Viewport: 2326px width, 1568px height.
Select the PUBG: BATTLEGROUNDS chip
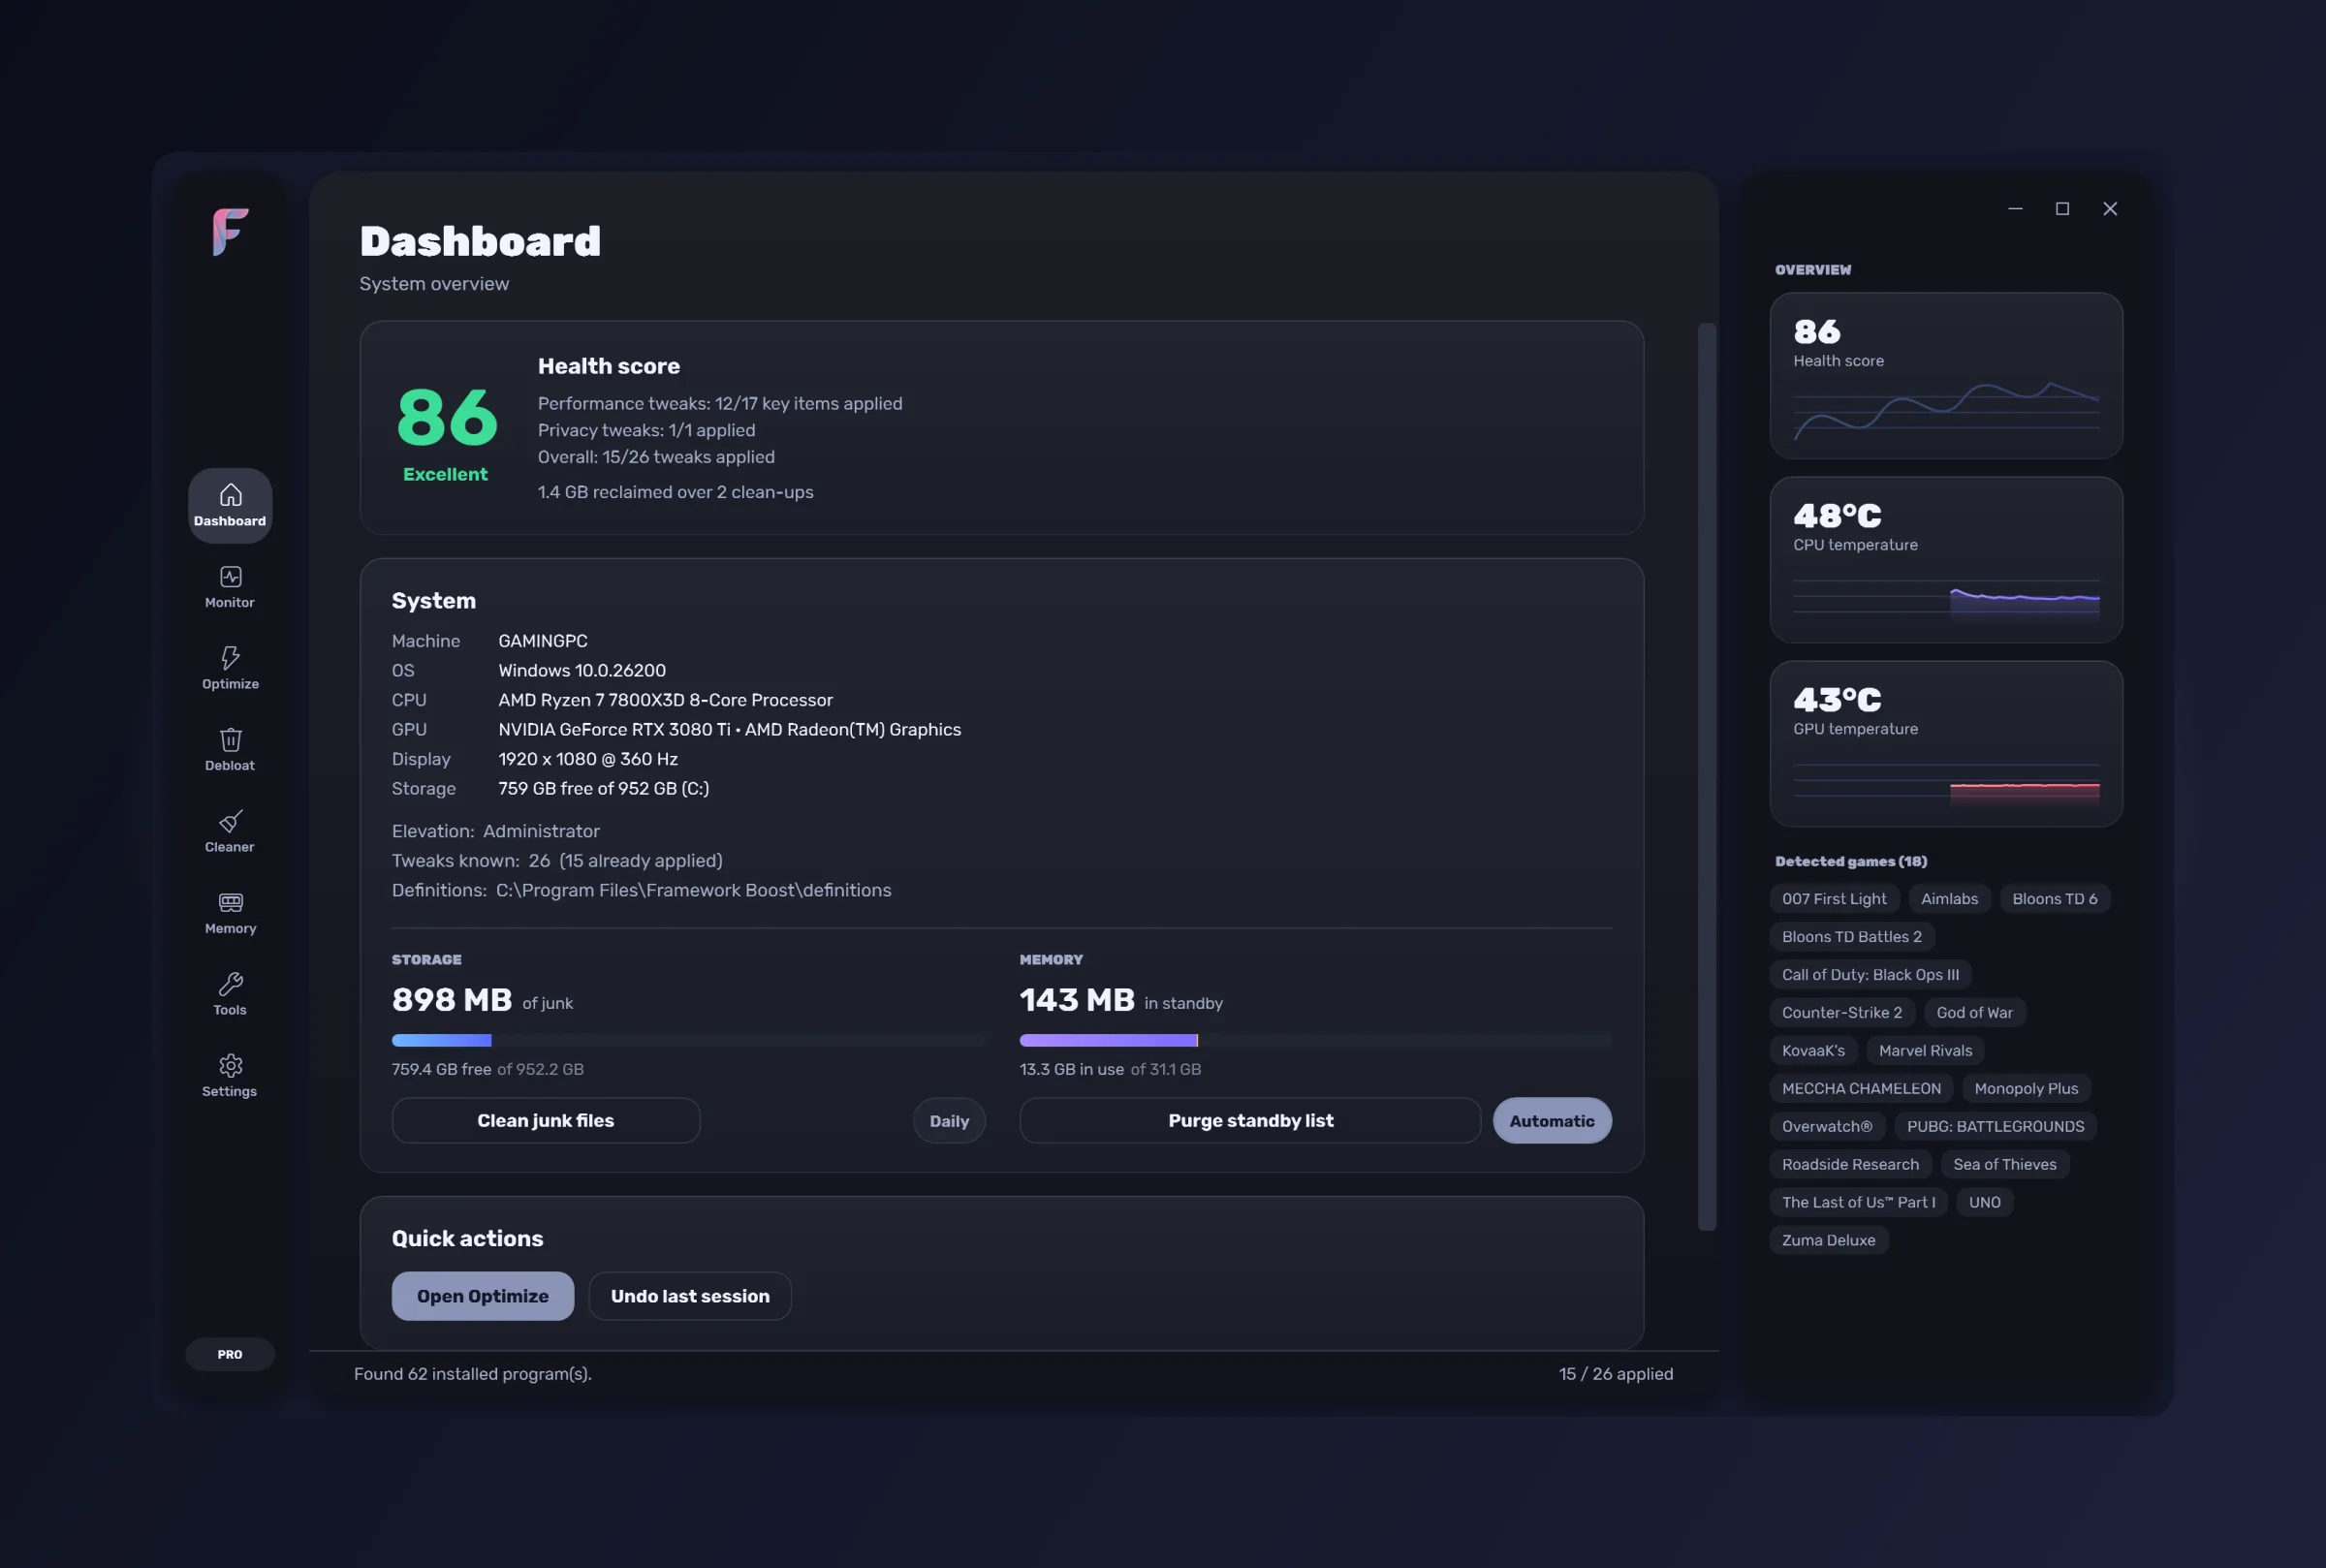pos(1995,1126)
